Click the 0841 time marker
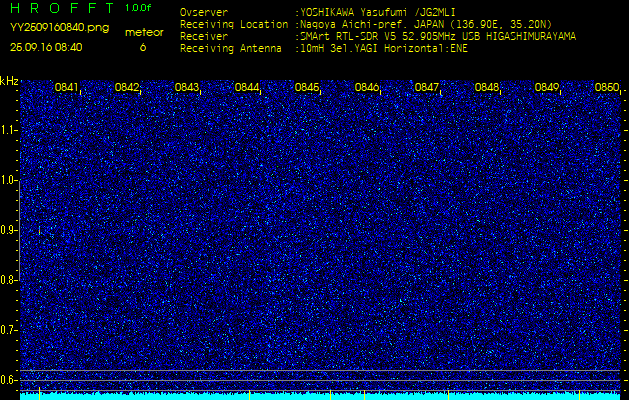 coord(66,88)
